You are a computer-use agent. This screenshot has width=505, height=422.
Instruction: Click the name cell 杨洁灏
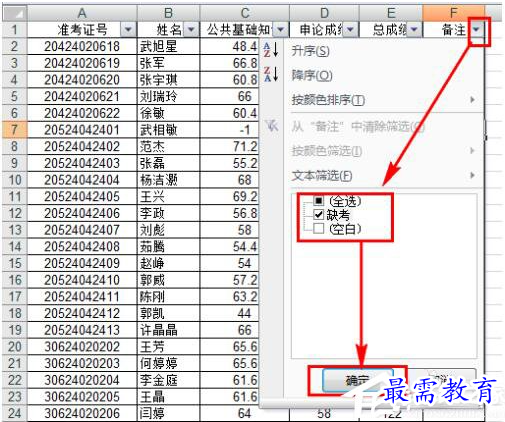coord(168,180)
